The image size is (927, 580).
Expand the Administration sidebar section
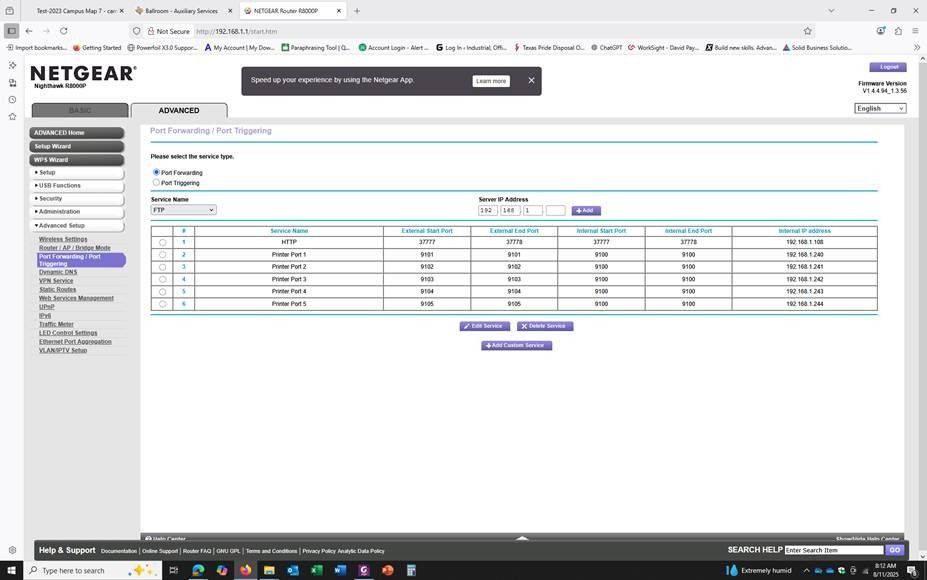pyautogui.click(x=77, y=212)
